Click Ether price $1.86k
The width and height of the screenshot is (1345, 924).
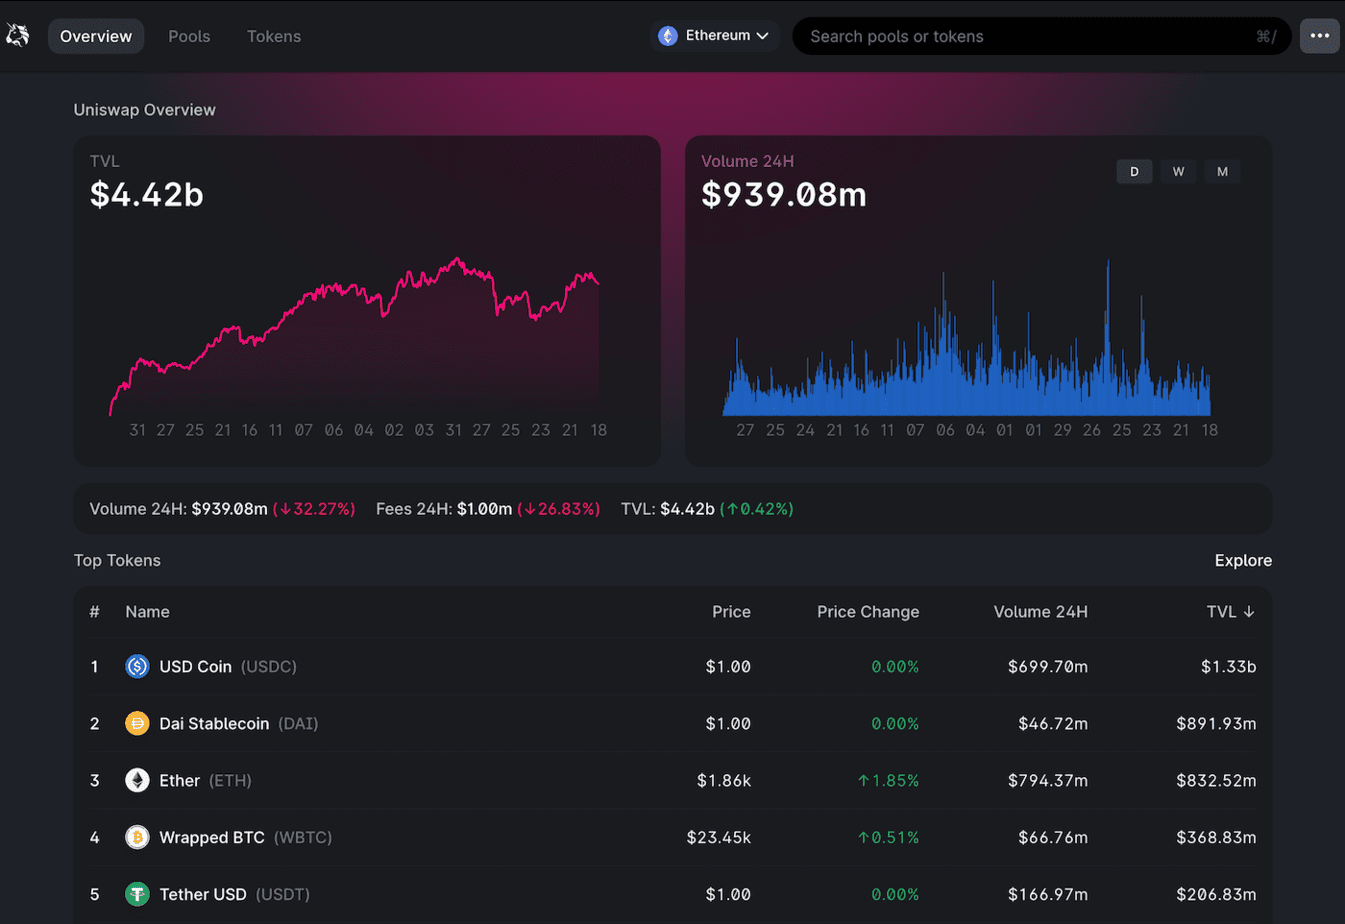pos(724,780)
